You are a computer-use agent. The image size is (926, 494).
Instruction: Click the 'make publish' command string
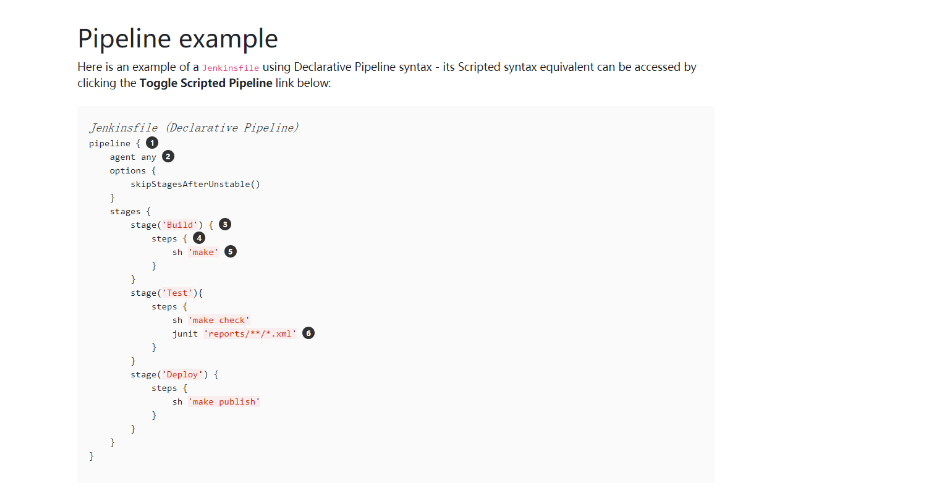224,401
